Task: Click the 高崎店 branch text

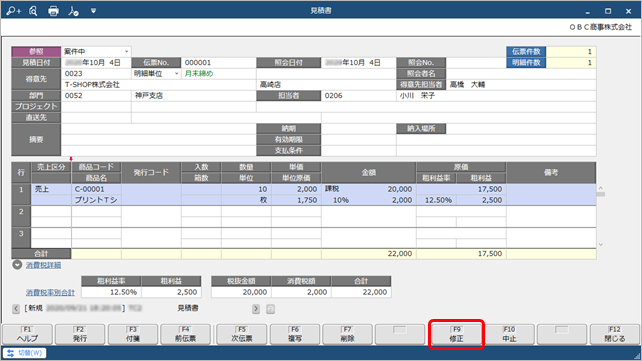Action: (x=270, y=85)
